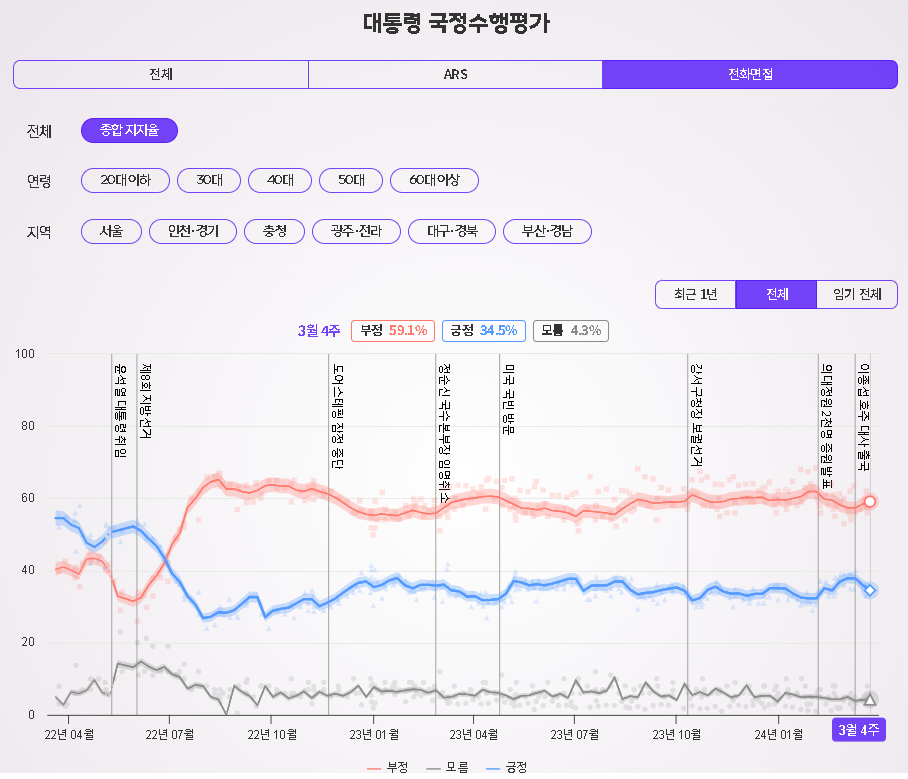Click the white circle marker ending the red line
Viewport: 908px width, 779px height.
(869, 500)
